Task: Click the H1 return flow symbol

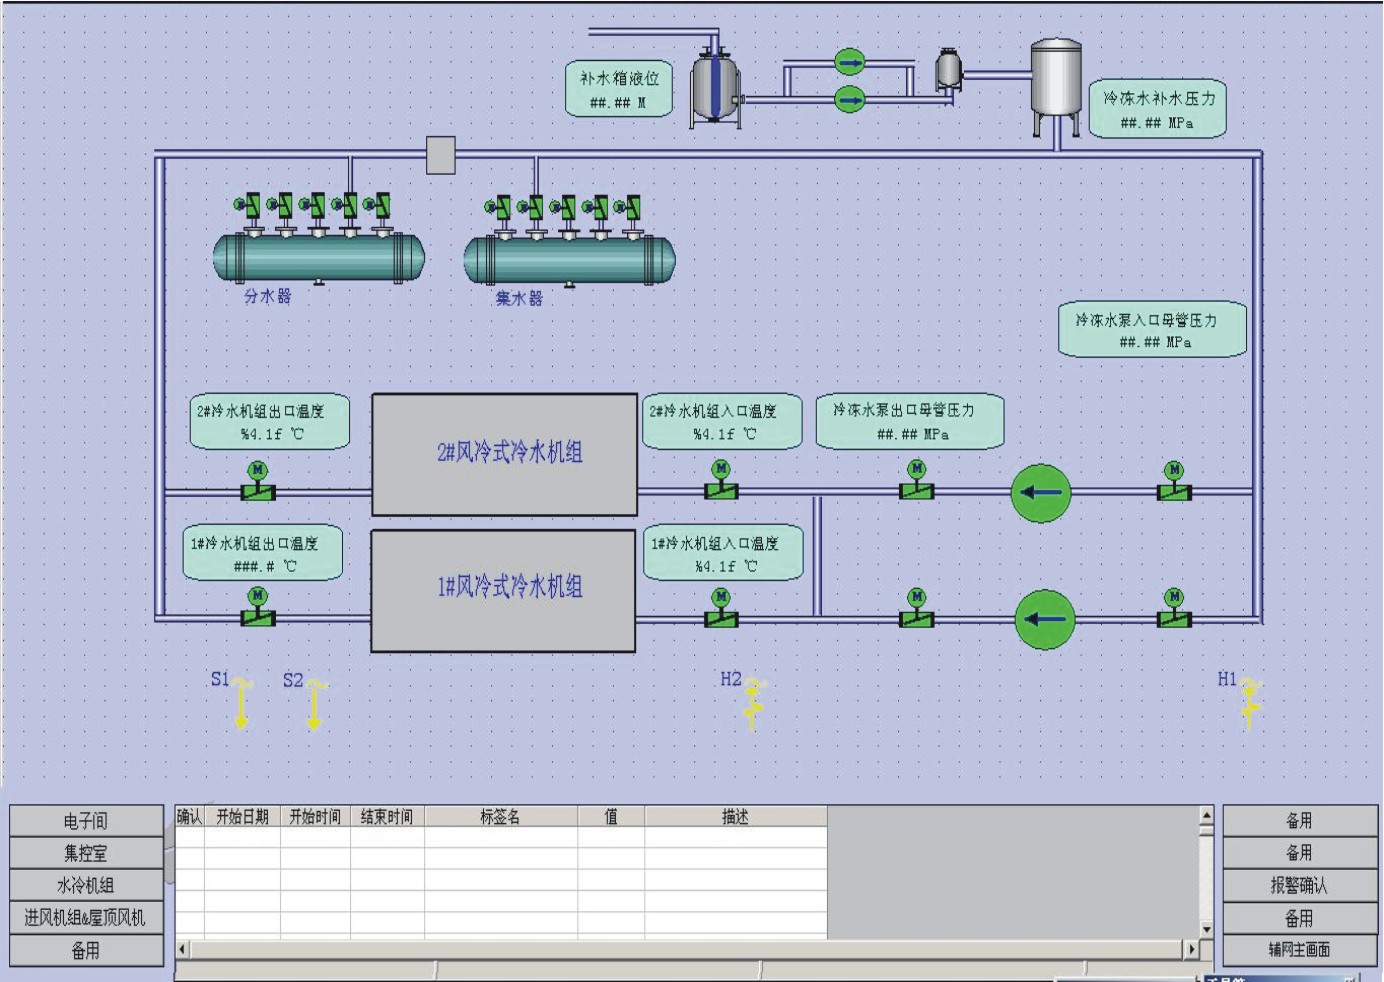Action: click(1250, 702)
